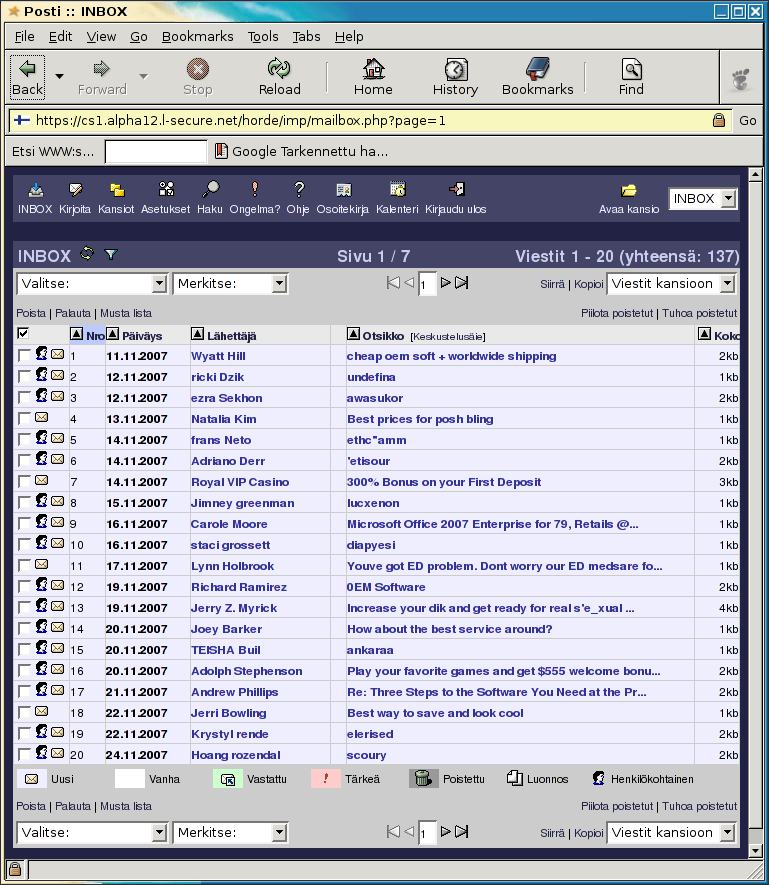769x885 pixels.
Task: Open Asetukset settings icon
Action: point(166,189)
